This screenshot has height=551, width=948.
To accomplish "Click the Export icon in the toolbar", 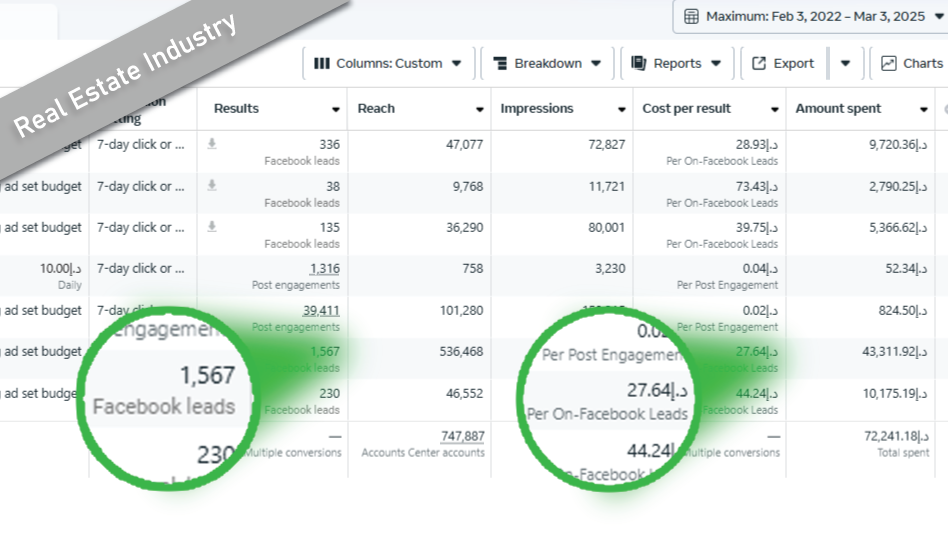I will point(759,63).
